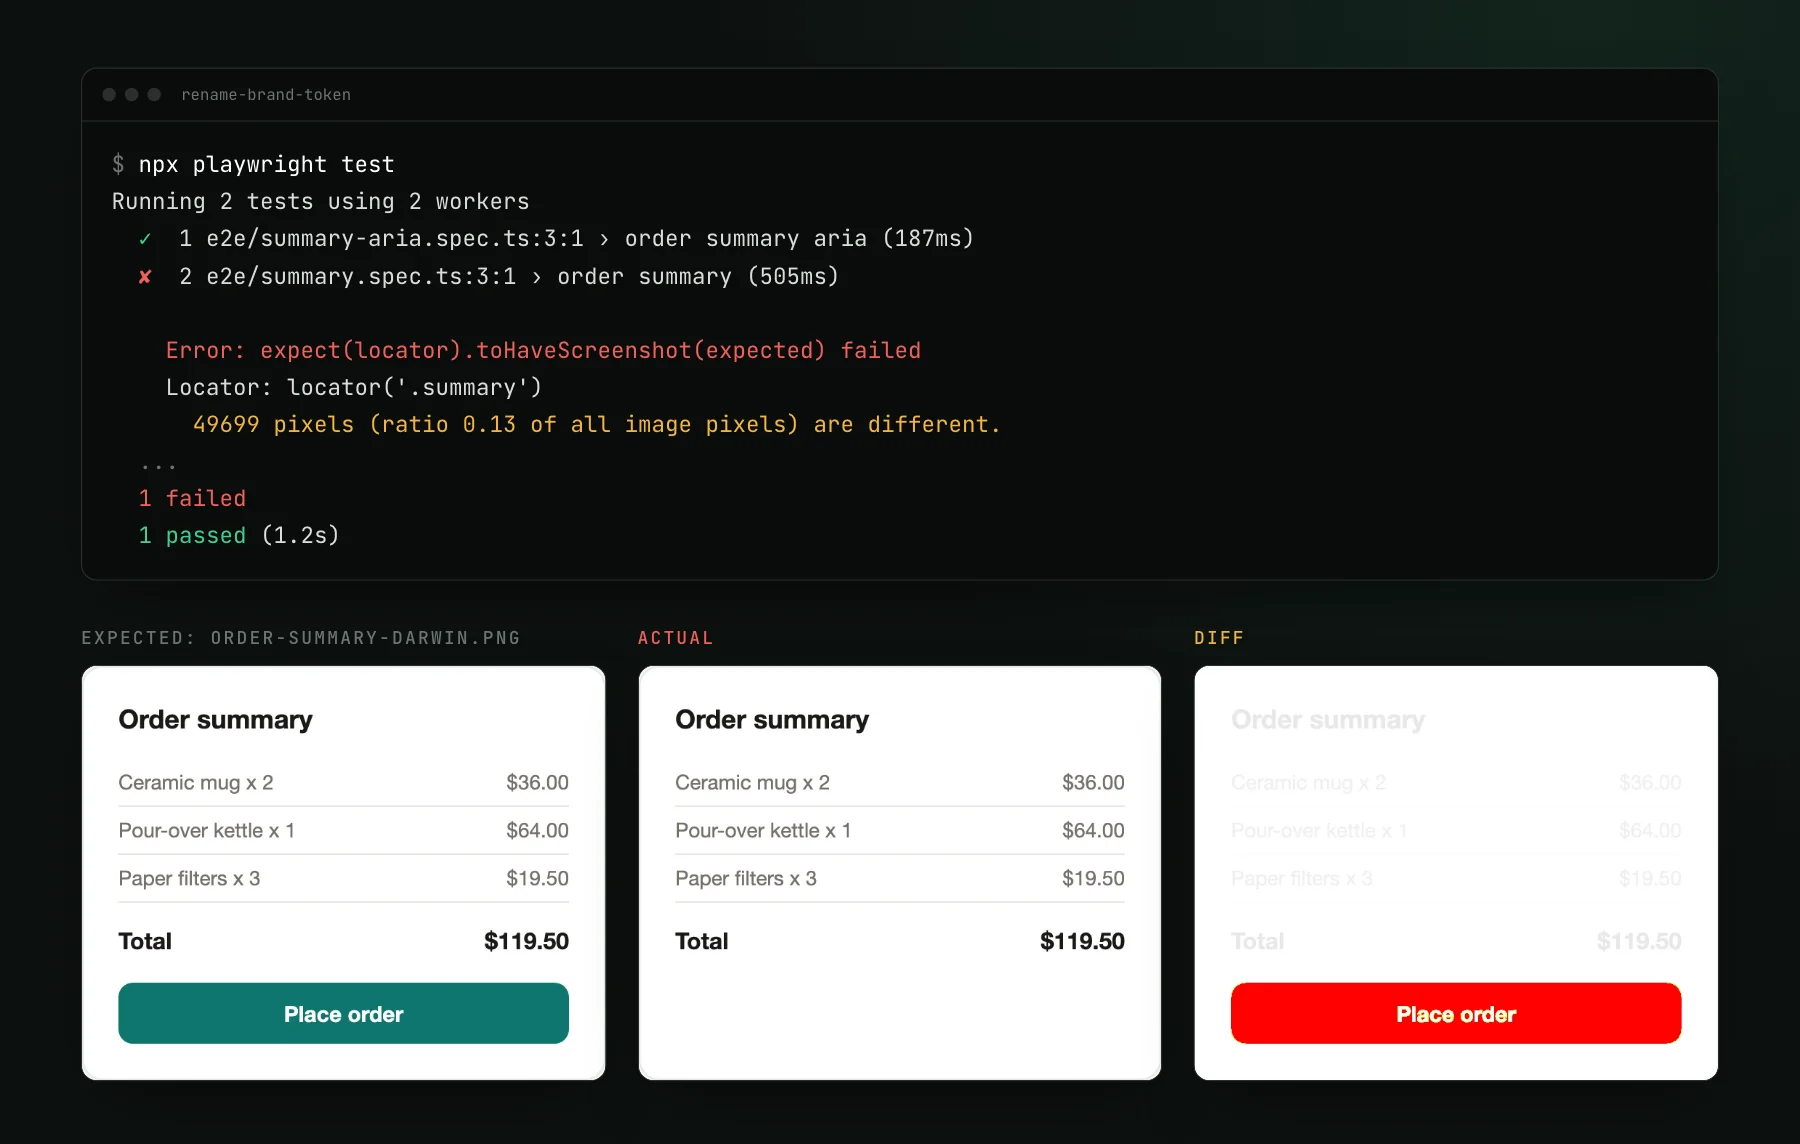The width and height of the screenshot is (1800, 1144).
Task: Click e2e/summary.spec.ts:3:1 failed test line
Action: (509, 276)
